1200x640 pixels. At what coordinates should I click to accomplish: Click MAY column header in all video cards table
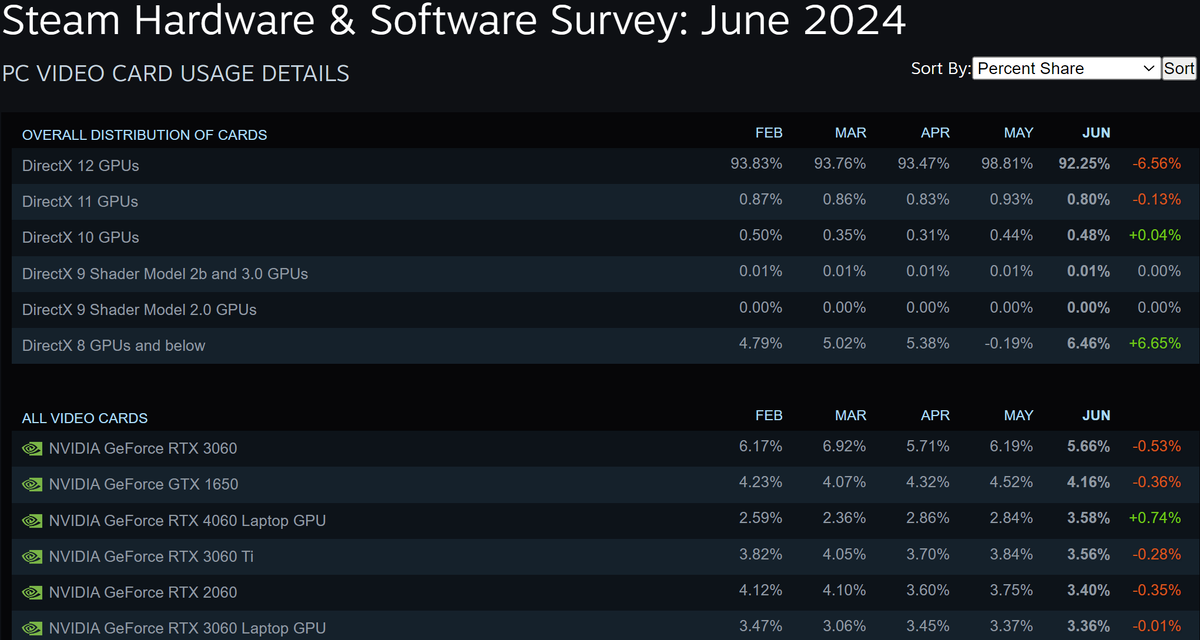click(x=1019, y=415)
